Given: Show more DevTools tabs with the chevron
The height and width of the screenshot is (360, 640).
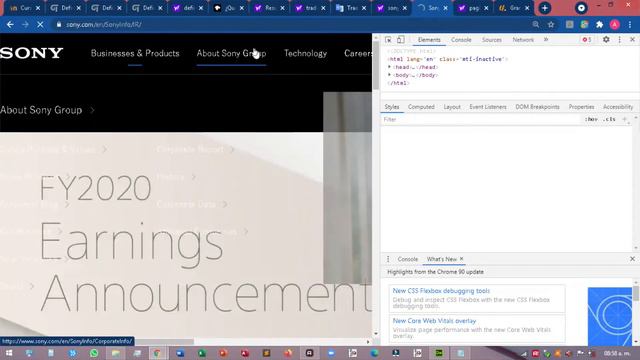Looking at the screenshot, I should click(x=546, y=40).
